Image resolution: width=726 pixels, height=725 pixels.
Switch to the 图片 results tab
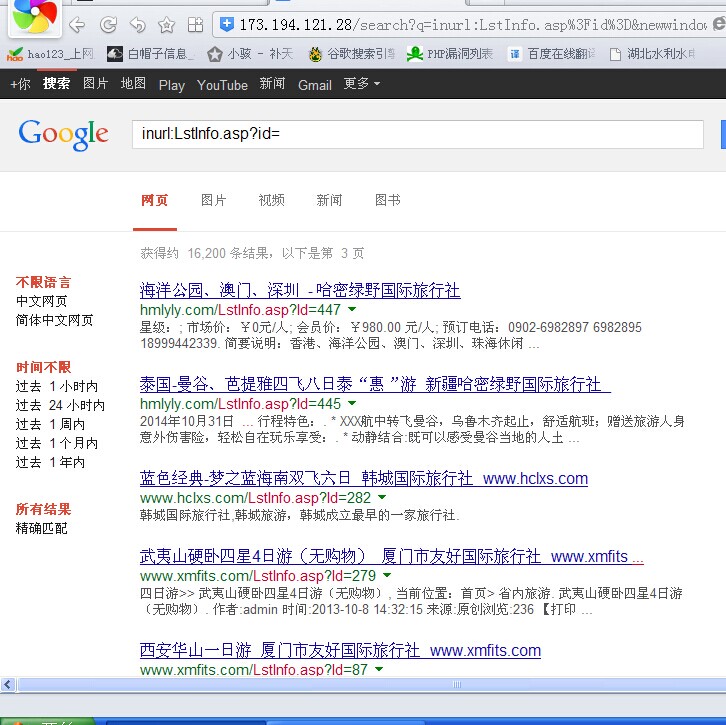(x=213, y=200)
